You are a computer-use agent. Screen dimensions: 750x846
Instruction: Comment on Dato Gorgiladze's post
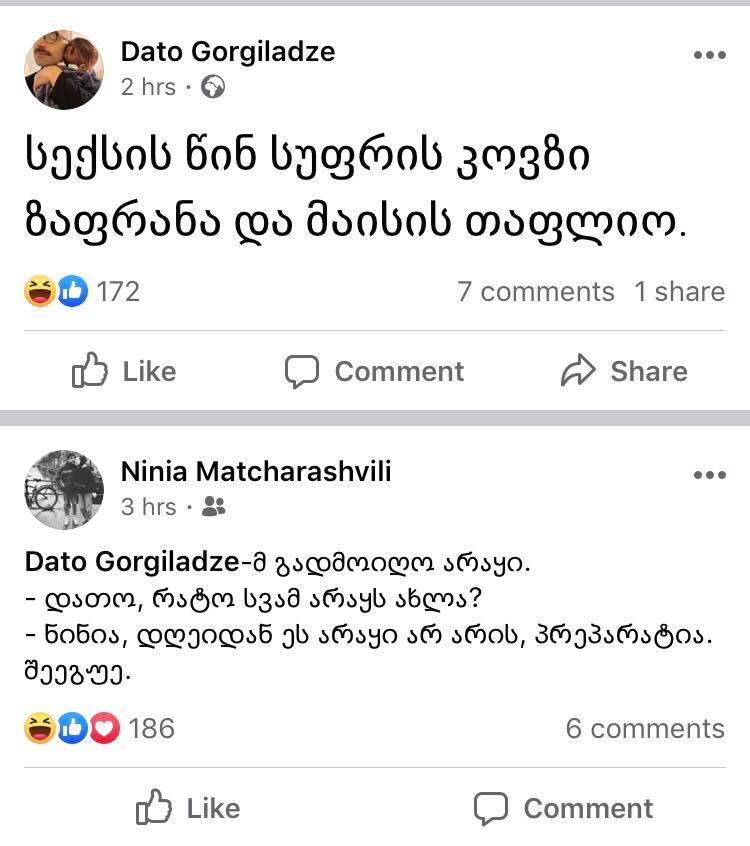[x=374, y=372]
